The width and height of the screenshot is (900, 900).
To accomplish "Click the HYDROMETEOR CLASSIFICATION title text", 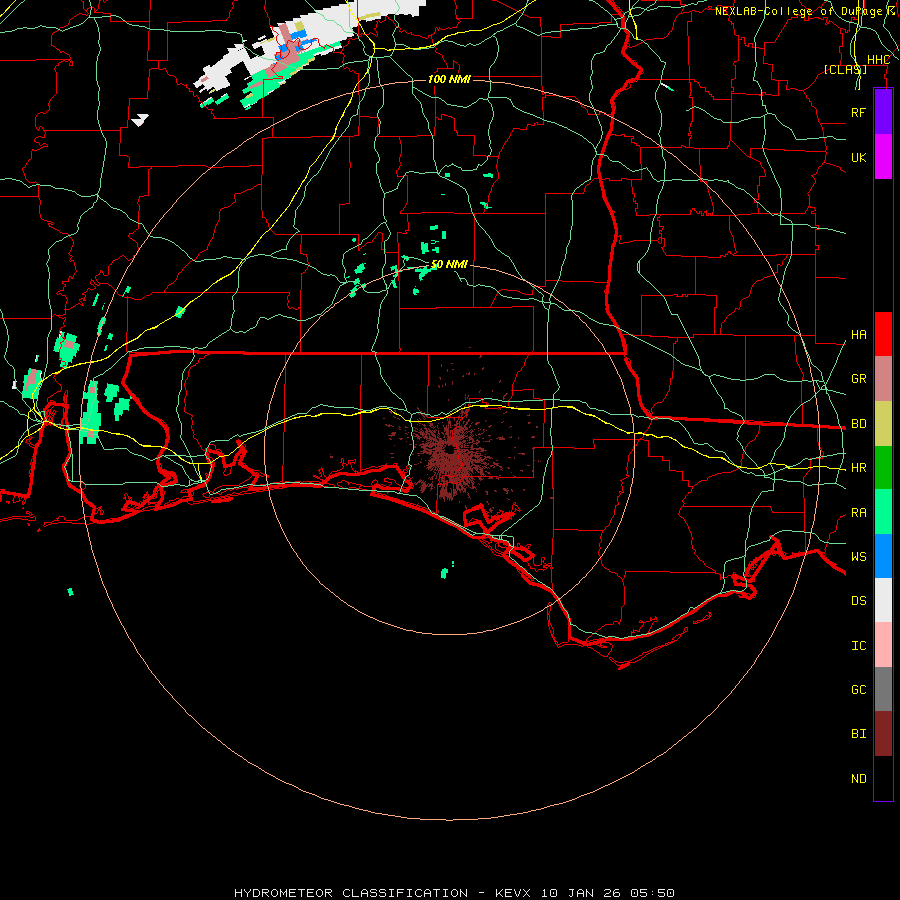I will [x=351, y=893].
